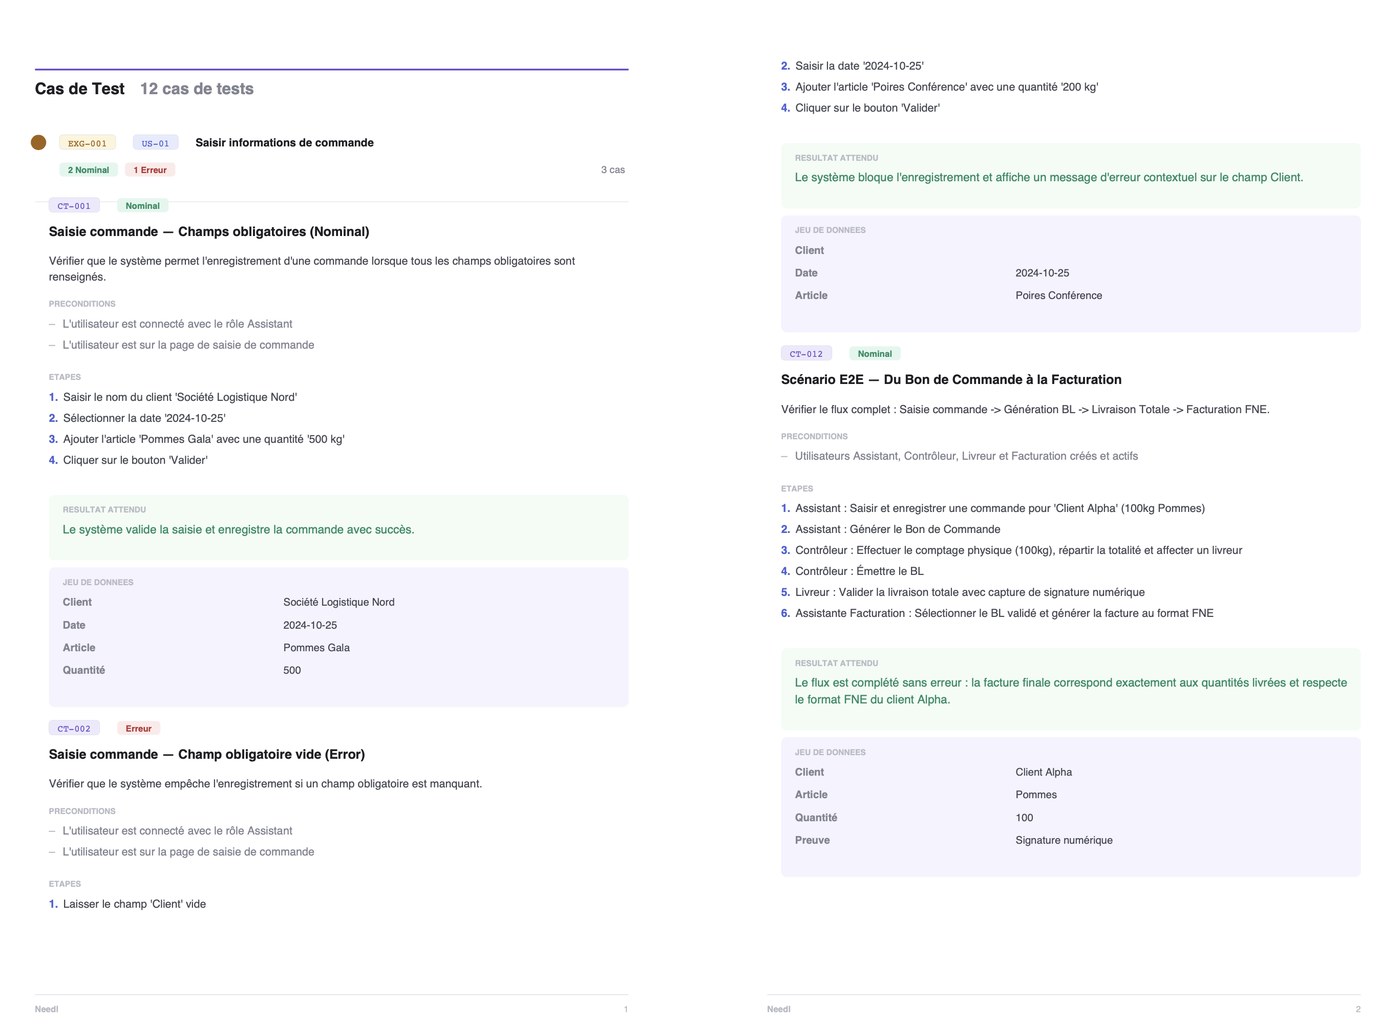Select the CT-002 test case tag

point(74,728)
